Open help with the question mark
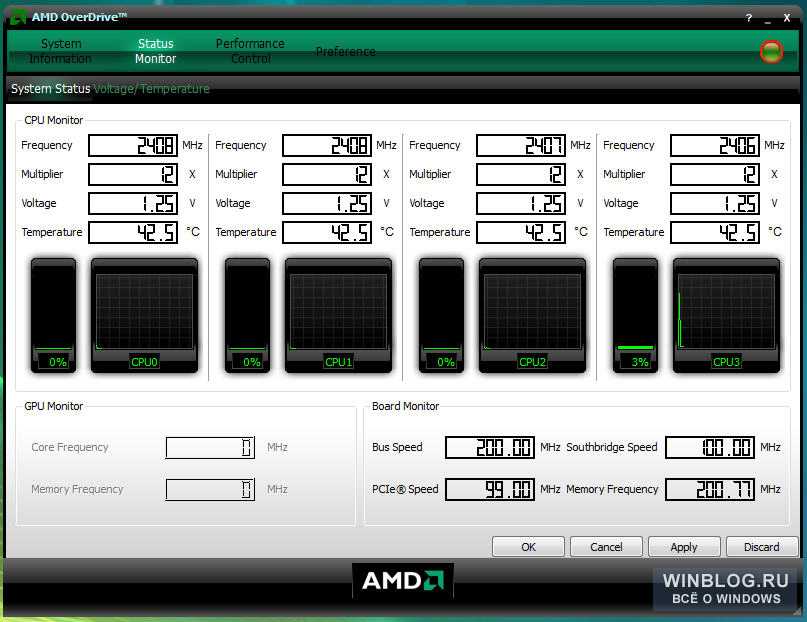807x622 pixels. [x=749, y=18]
